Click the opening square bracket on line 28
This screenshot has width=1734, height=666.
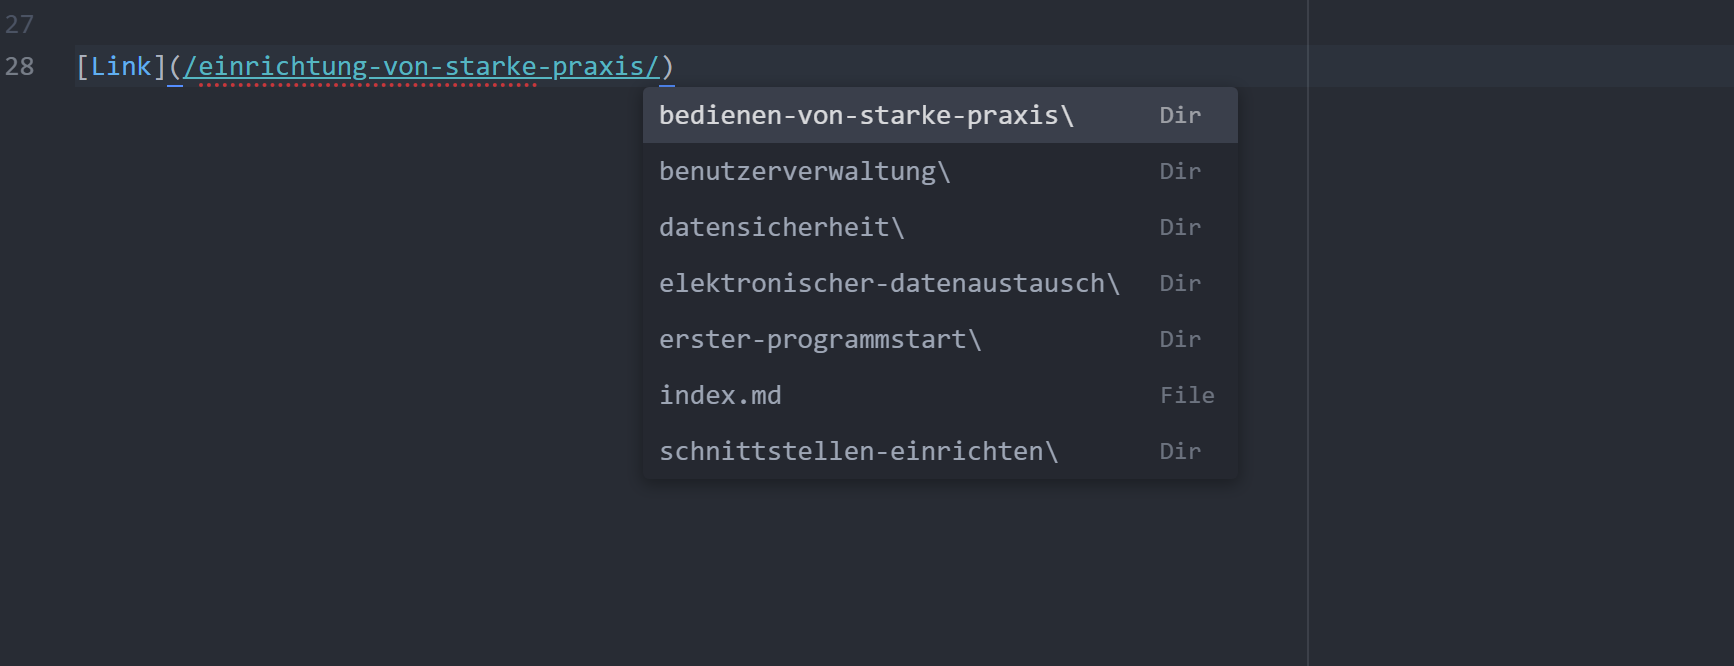tap(82, 67)
